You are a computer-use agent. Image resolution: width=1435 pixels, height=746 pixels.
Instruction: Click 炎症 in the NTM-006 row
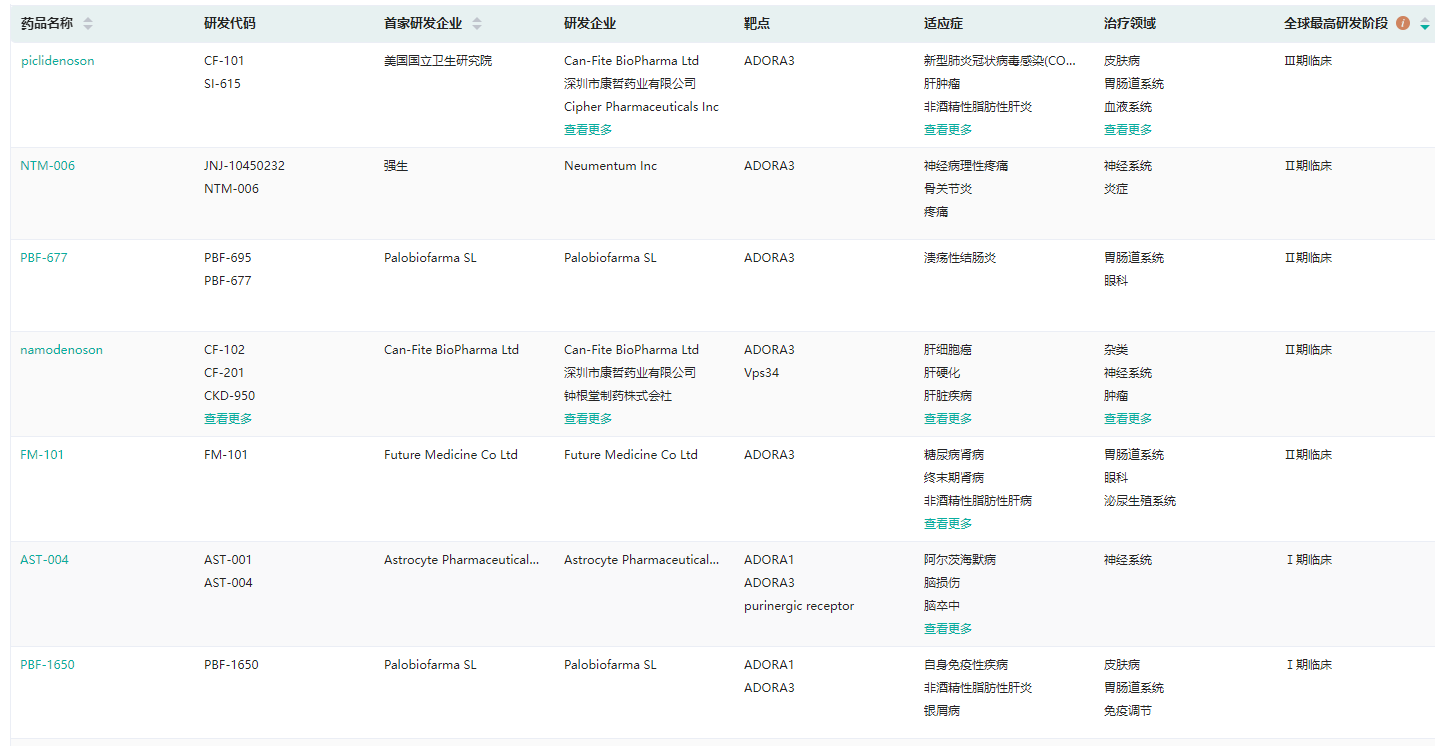1116,189
